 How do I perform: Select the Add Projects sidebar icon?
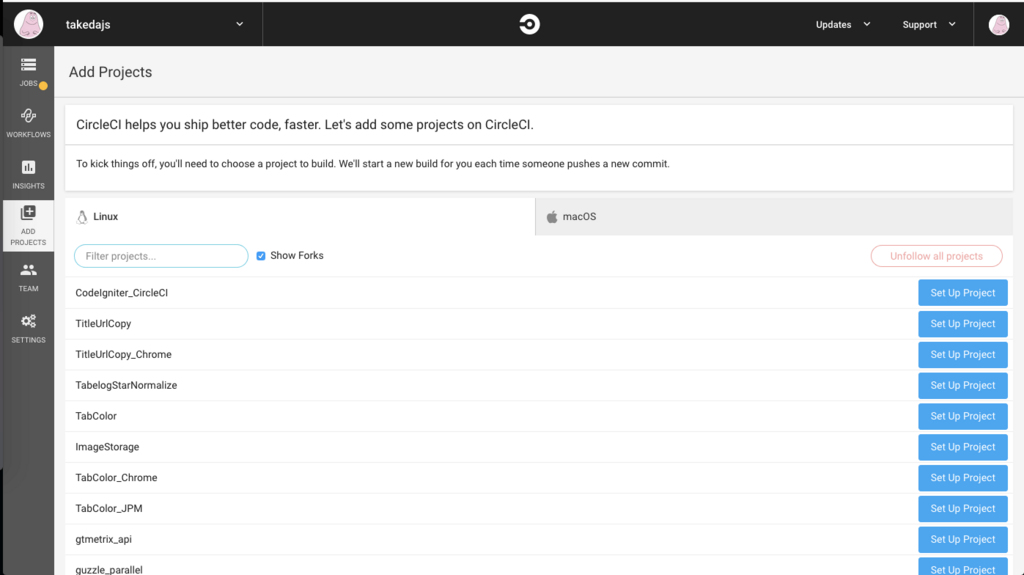[28, 213]
